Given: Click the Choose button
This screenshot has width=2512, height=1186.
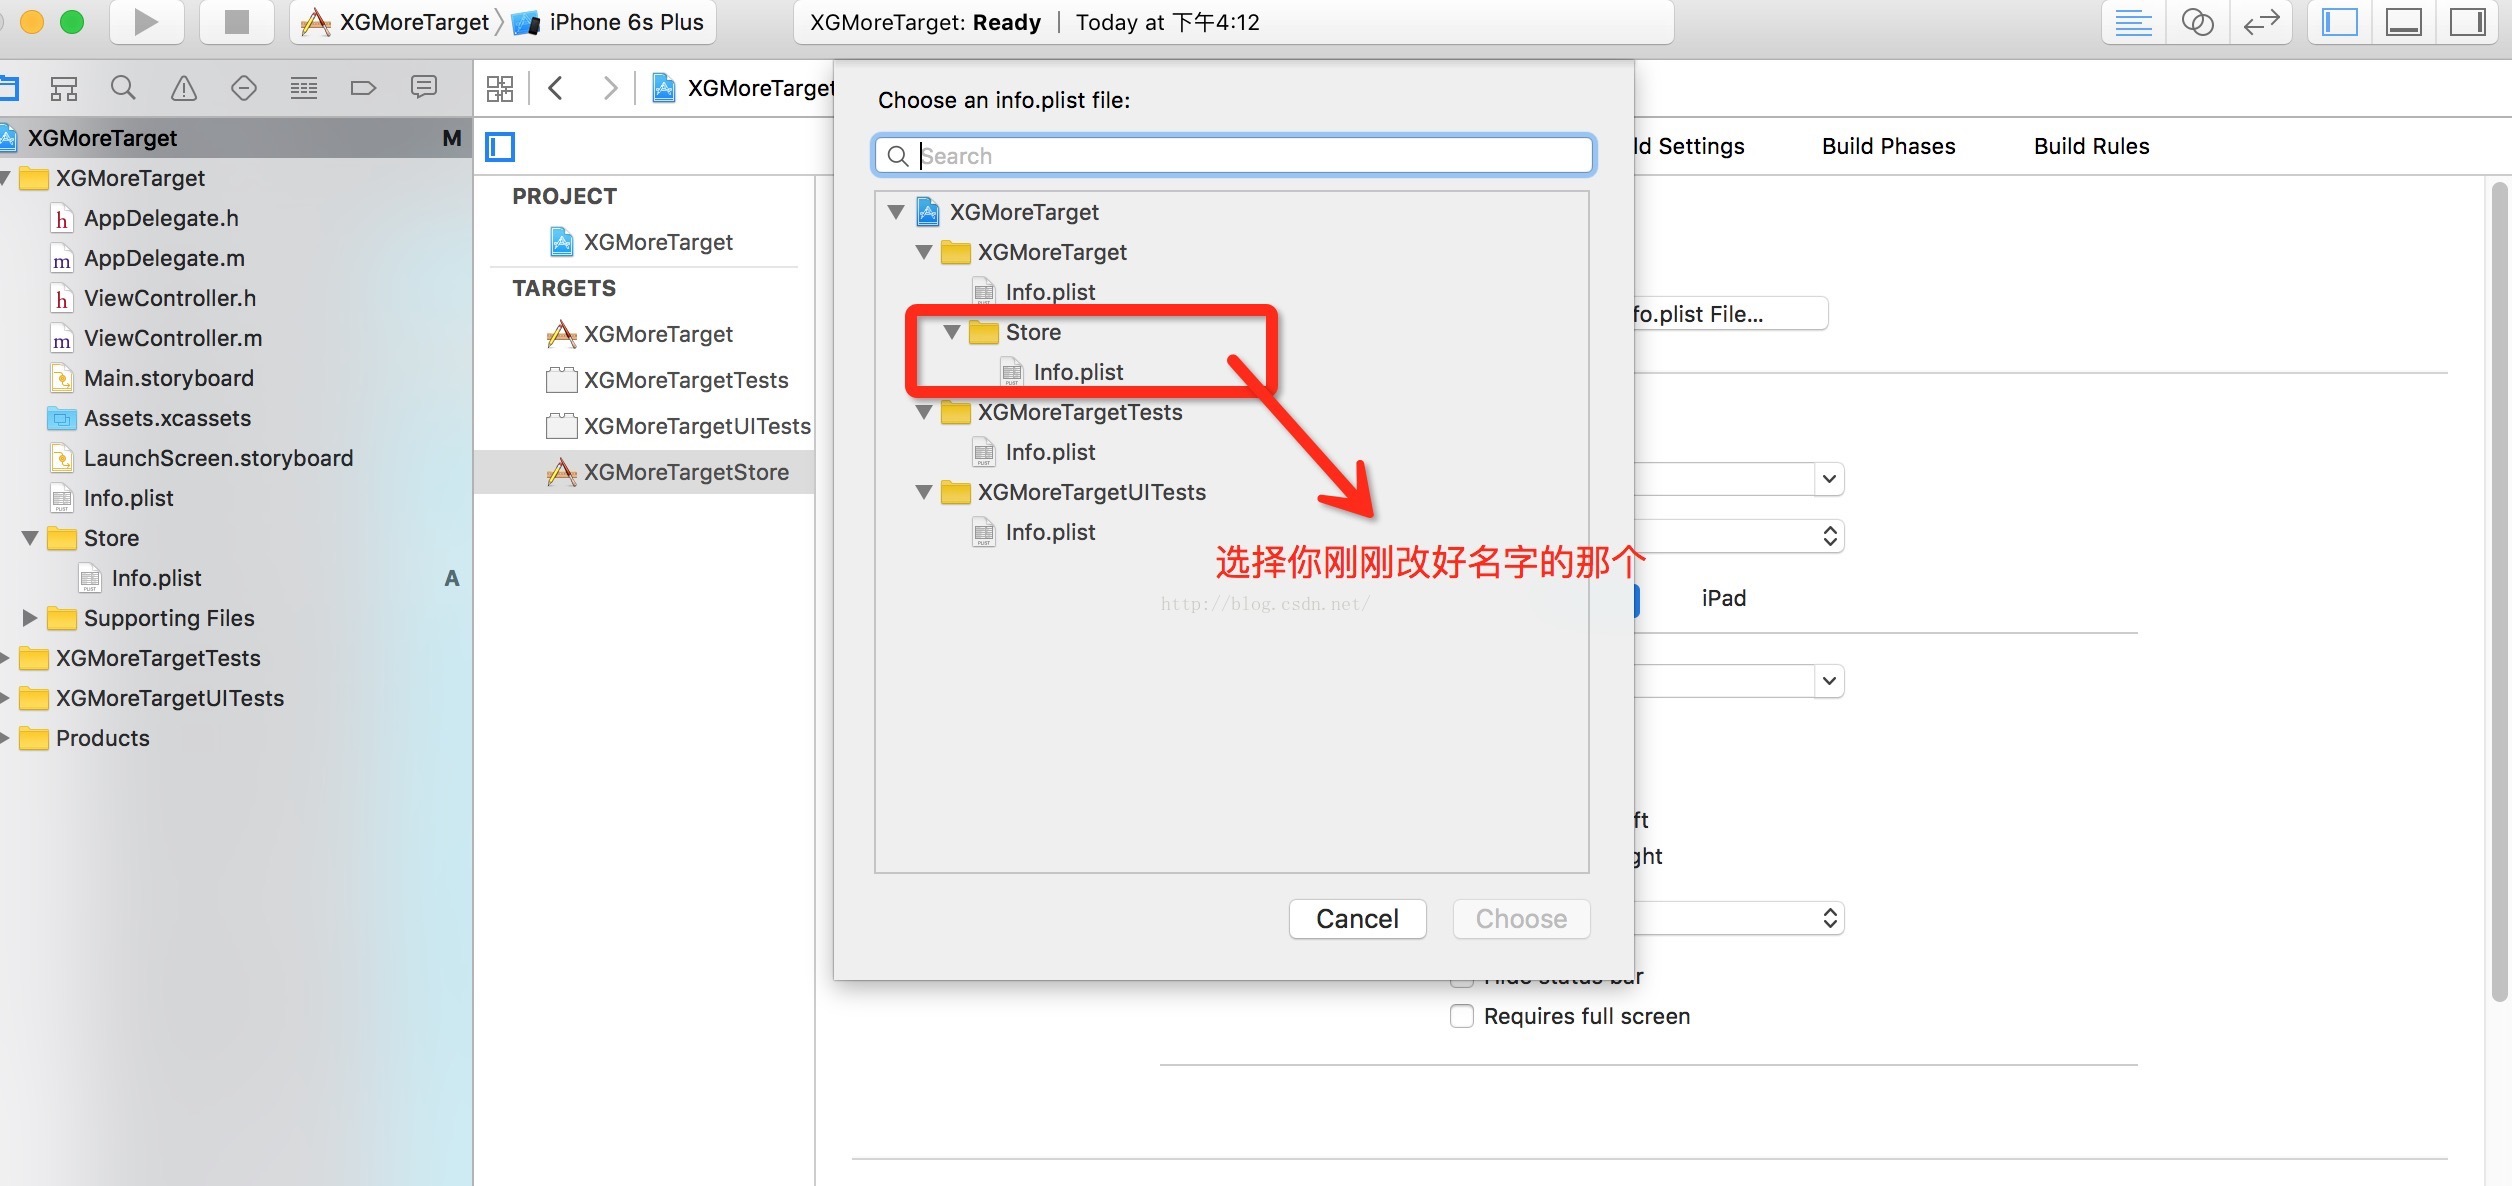Looking at the screenshot, I should (x=1521, y=918).
